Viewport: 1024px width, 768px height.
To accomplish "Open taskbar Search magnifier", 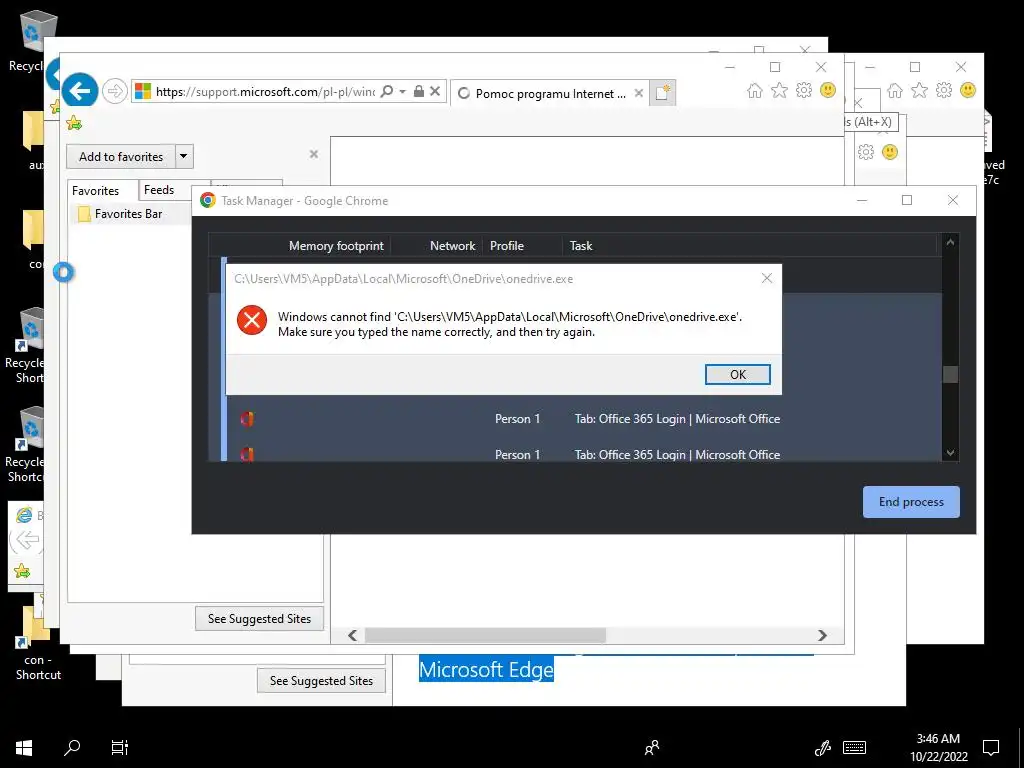I will (72, 747).
